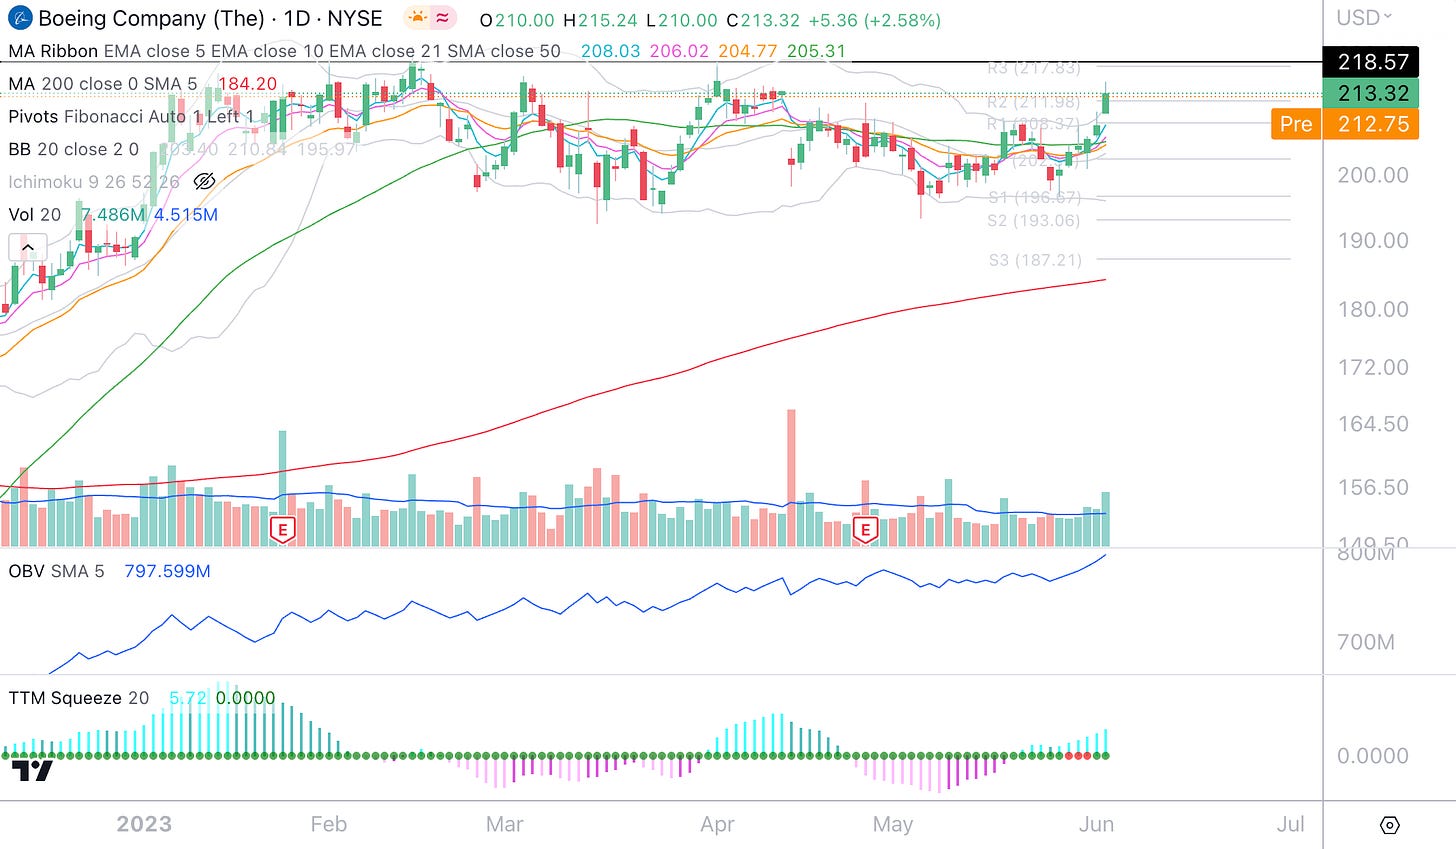Click the TTM Squeeze value 5.72

coord(188,698)
